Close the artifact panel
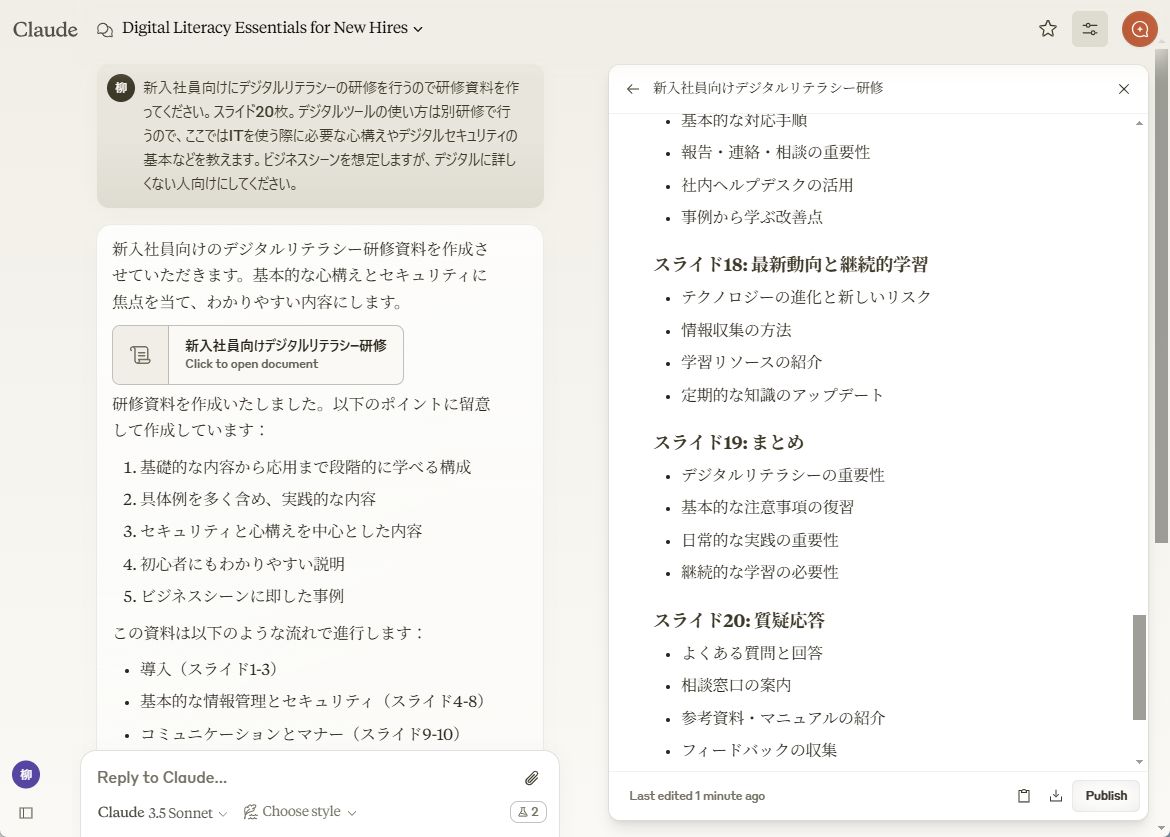Image resolution: width=1170 pixels, height=837 pixels. click(1124, 89)
